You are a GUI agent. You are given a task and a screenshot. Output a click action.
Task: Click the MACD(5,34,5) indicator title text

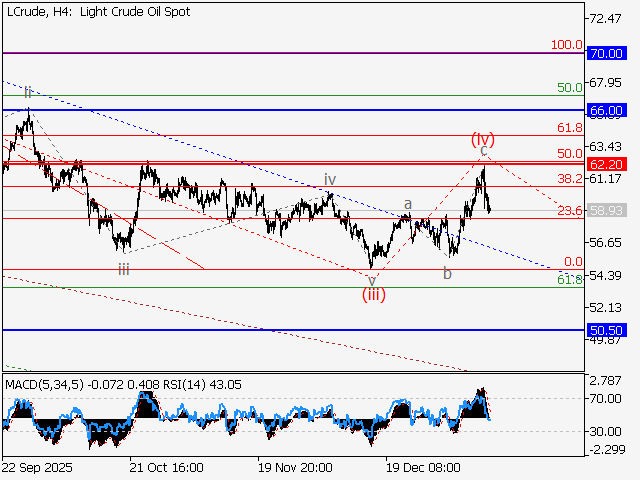tap(46, 383)
